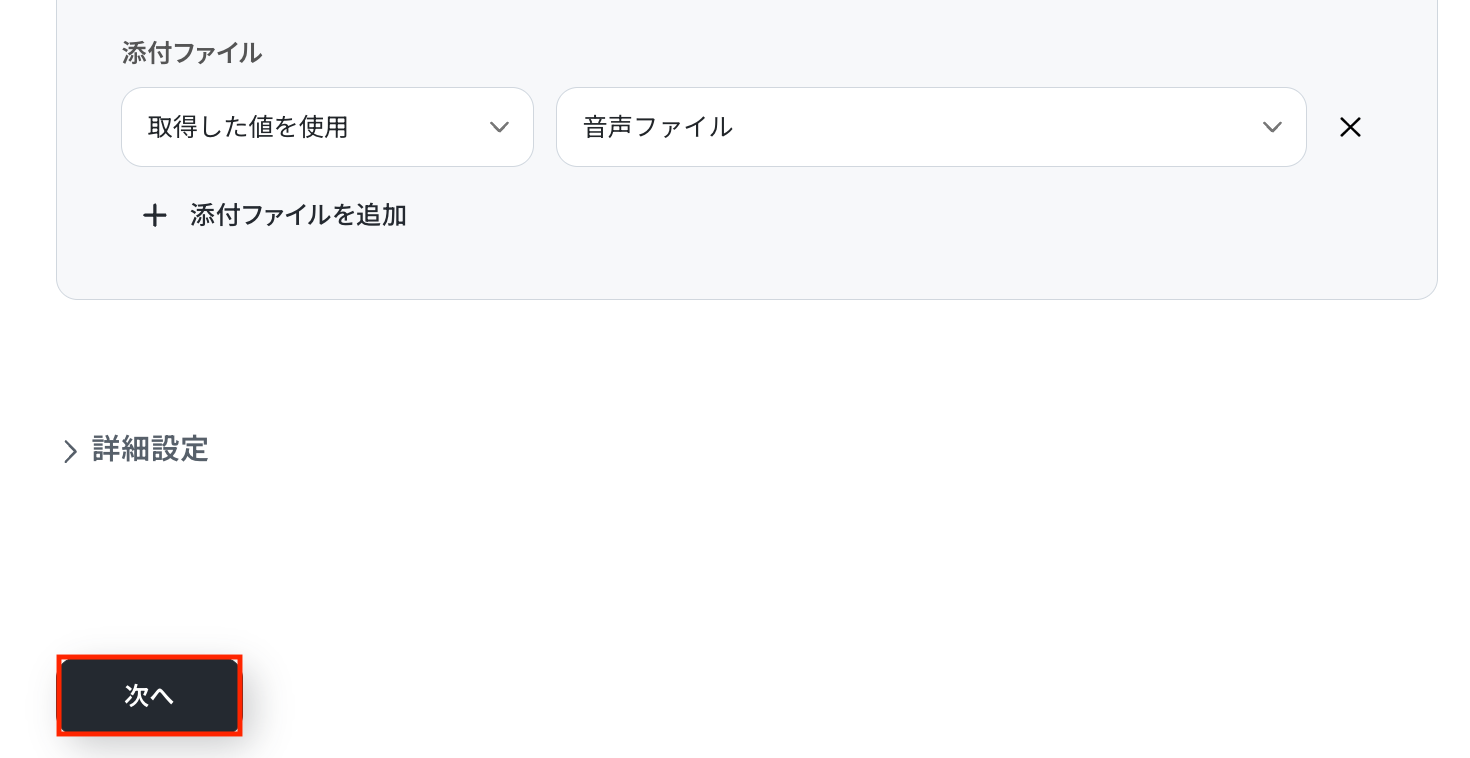Click the plus icon beside 添付ファイルを追加

tap(154, 216)
